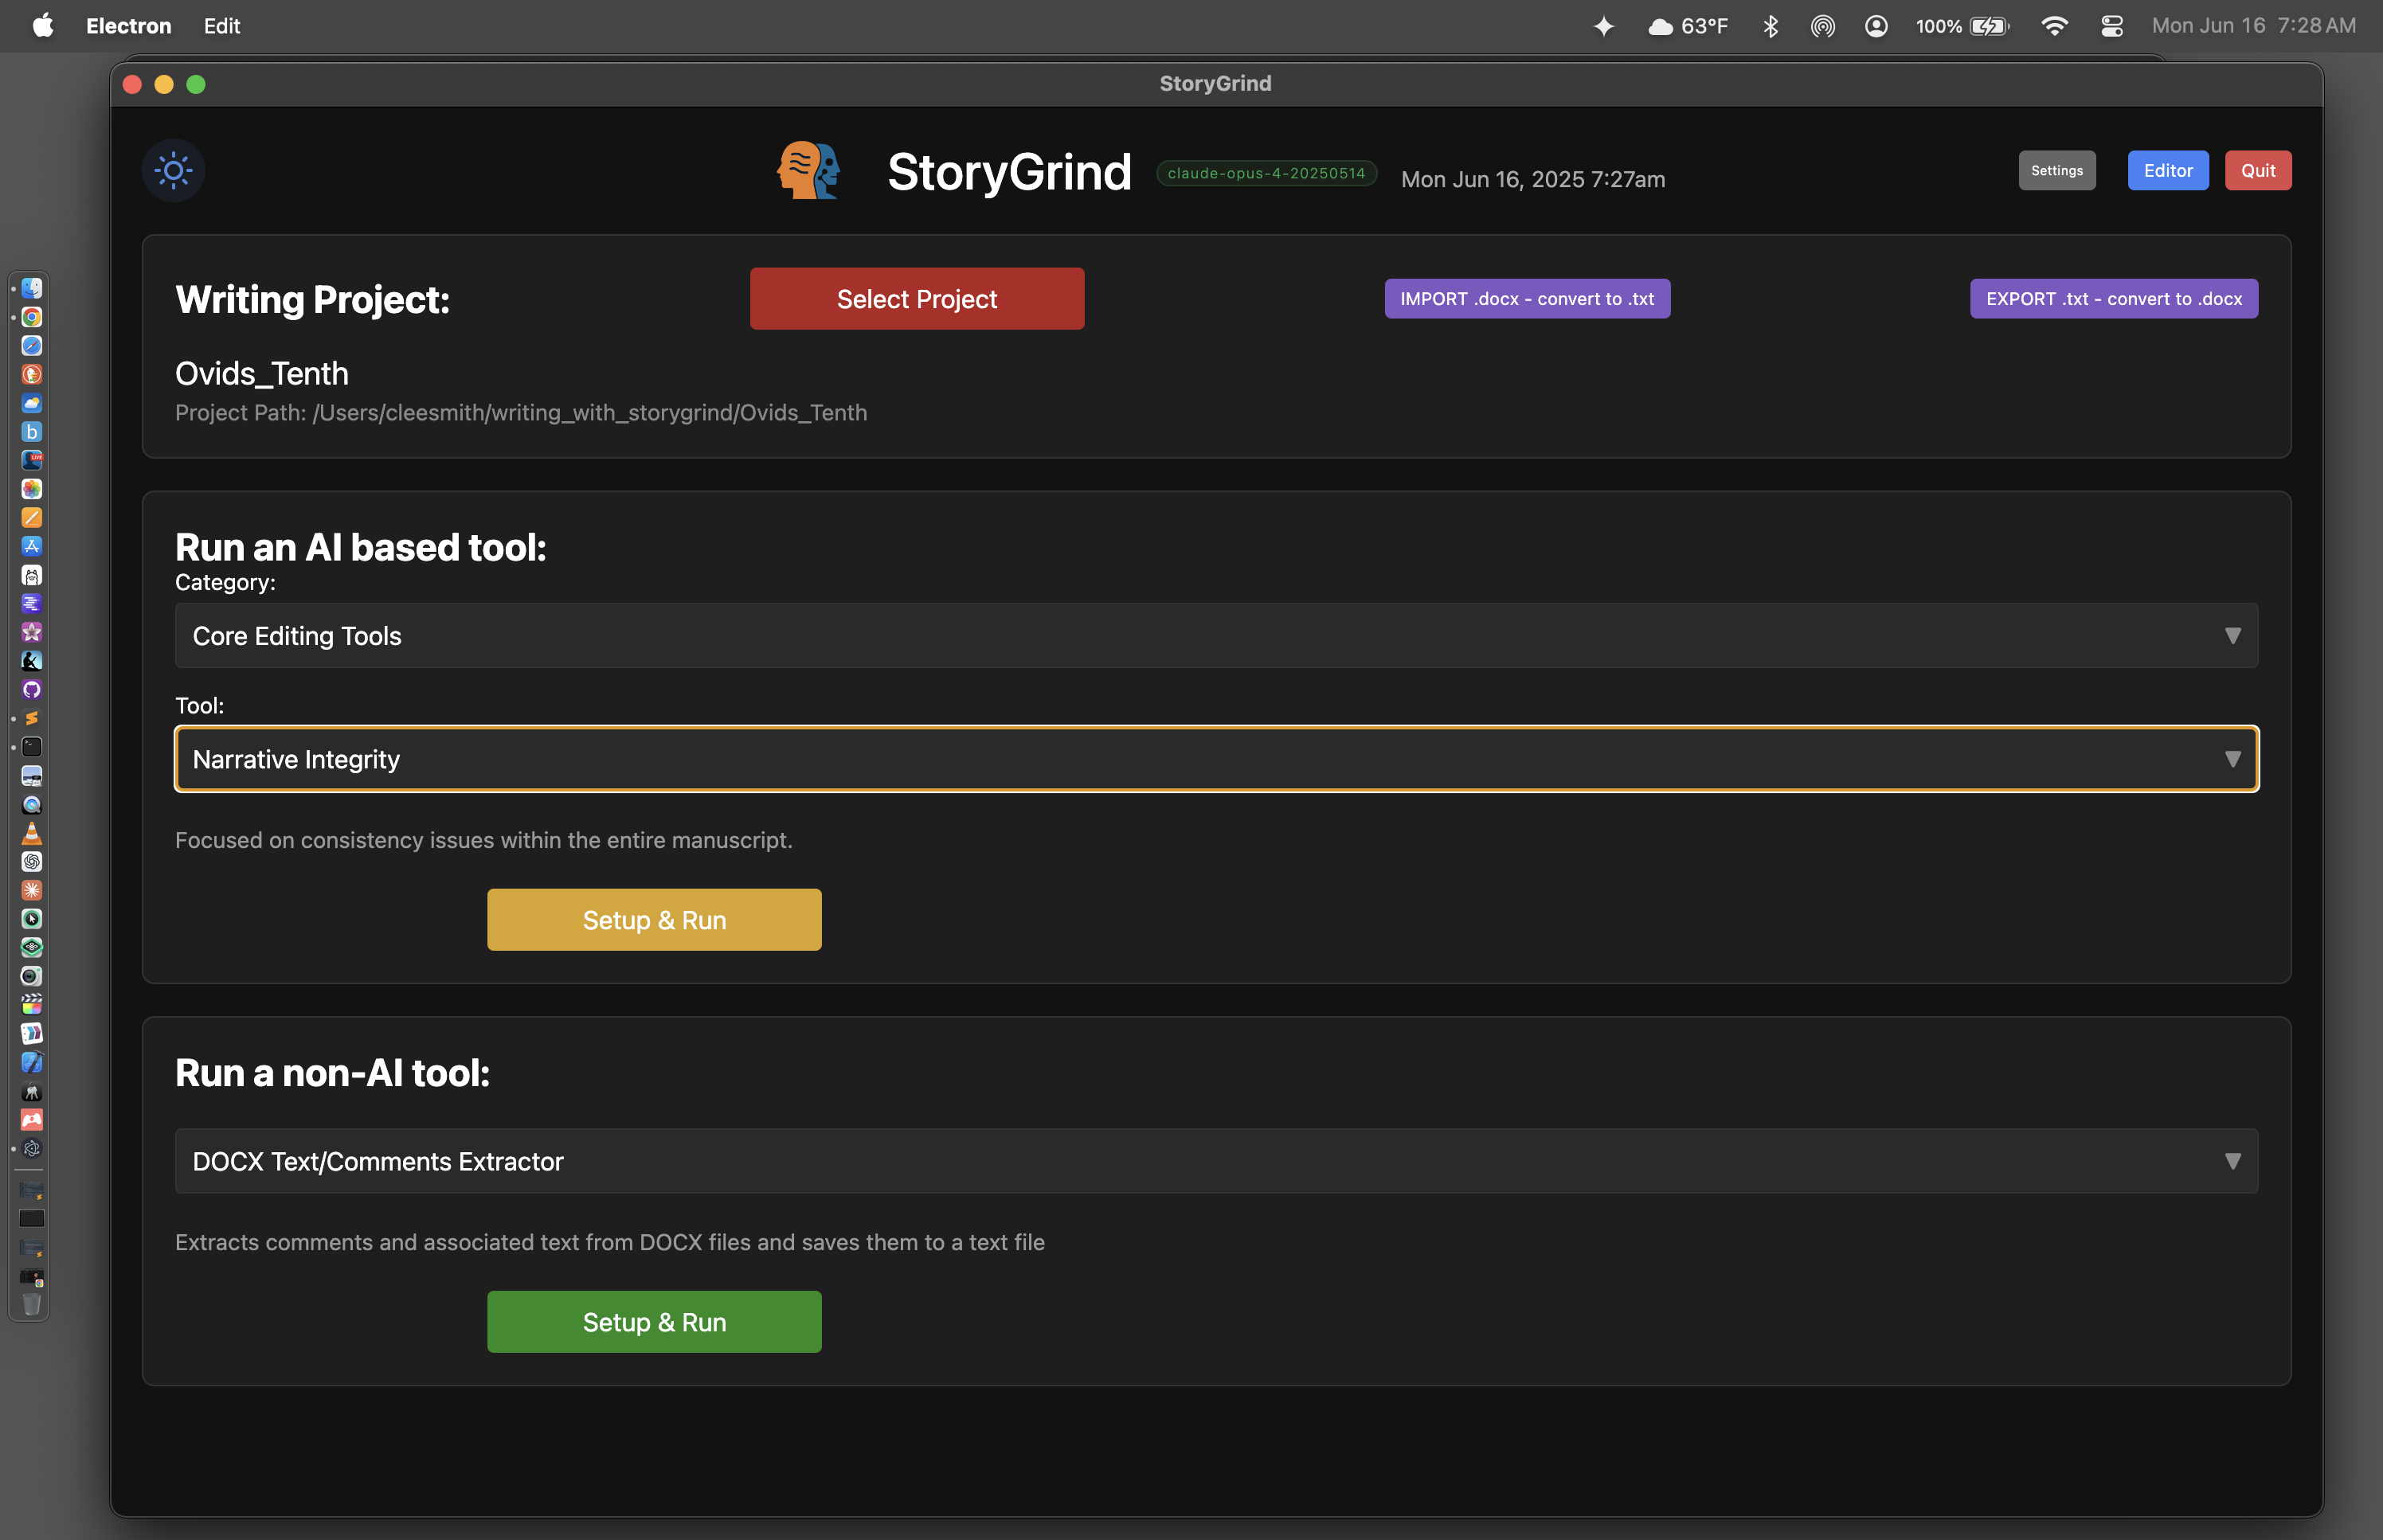2383x1540 pixels.
Task: Open the Edit menu
Action: coord(222,26)
